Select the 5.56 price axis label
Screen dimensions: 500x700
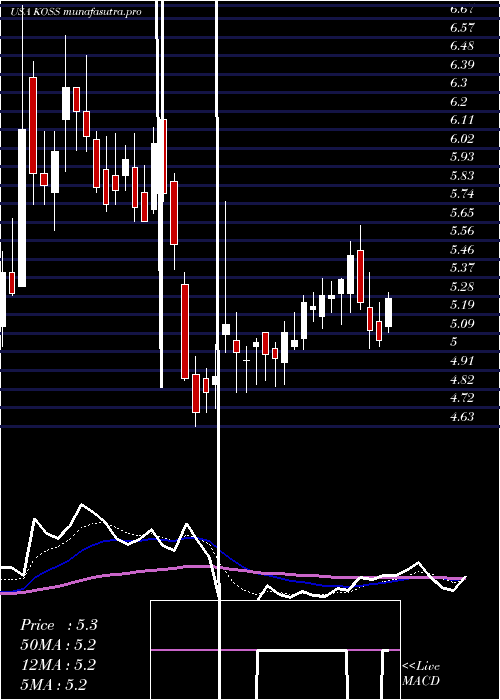[462, 231]
